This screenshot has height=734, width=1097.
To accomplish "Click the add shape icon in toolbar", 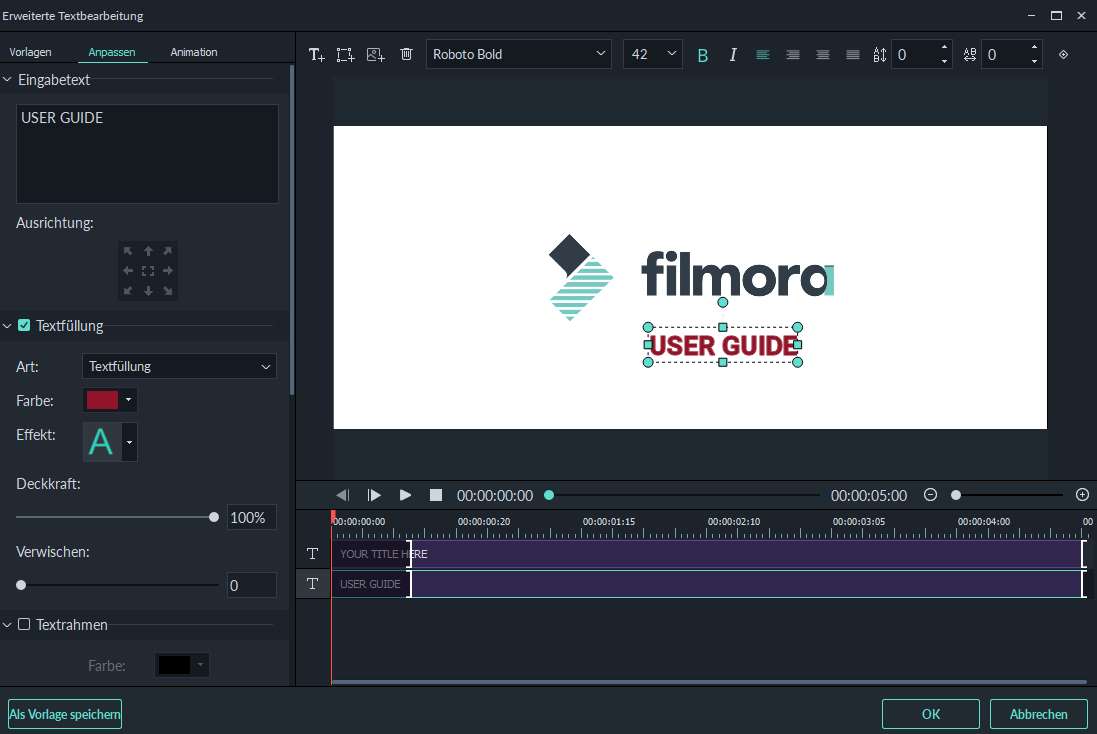I will [x=345, y=54].
